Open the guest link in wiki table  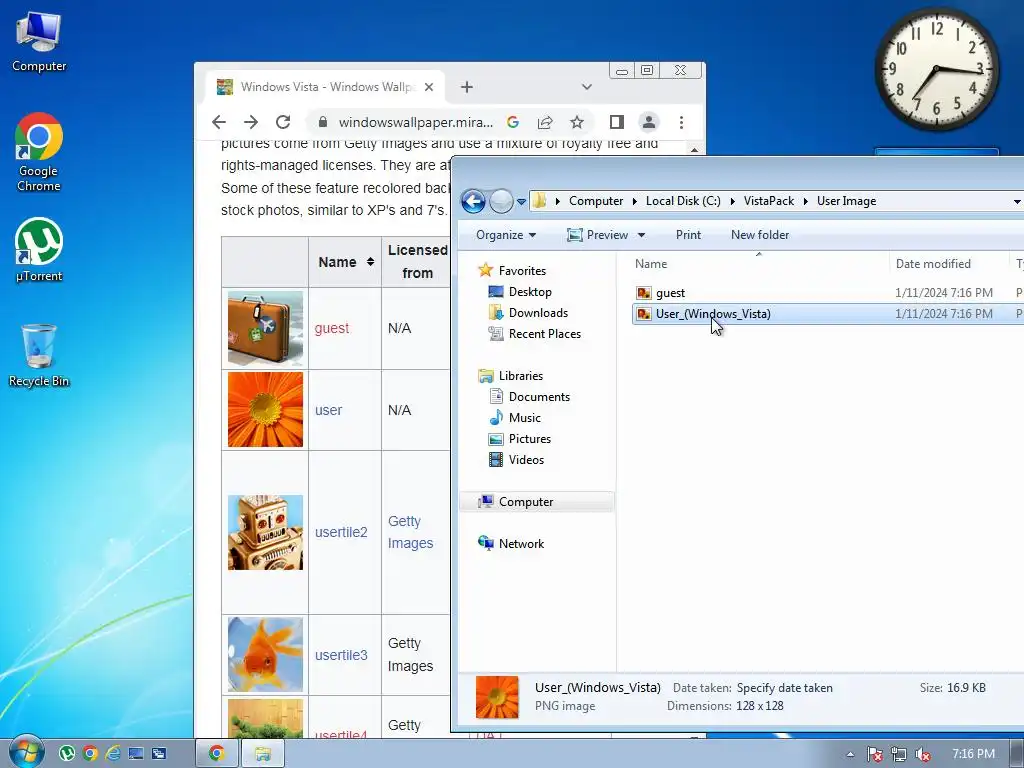[x=332, y=328]
